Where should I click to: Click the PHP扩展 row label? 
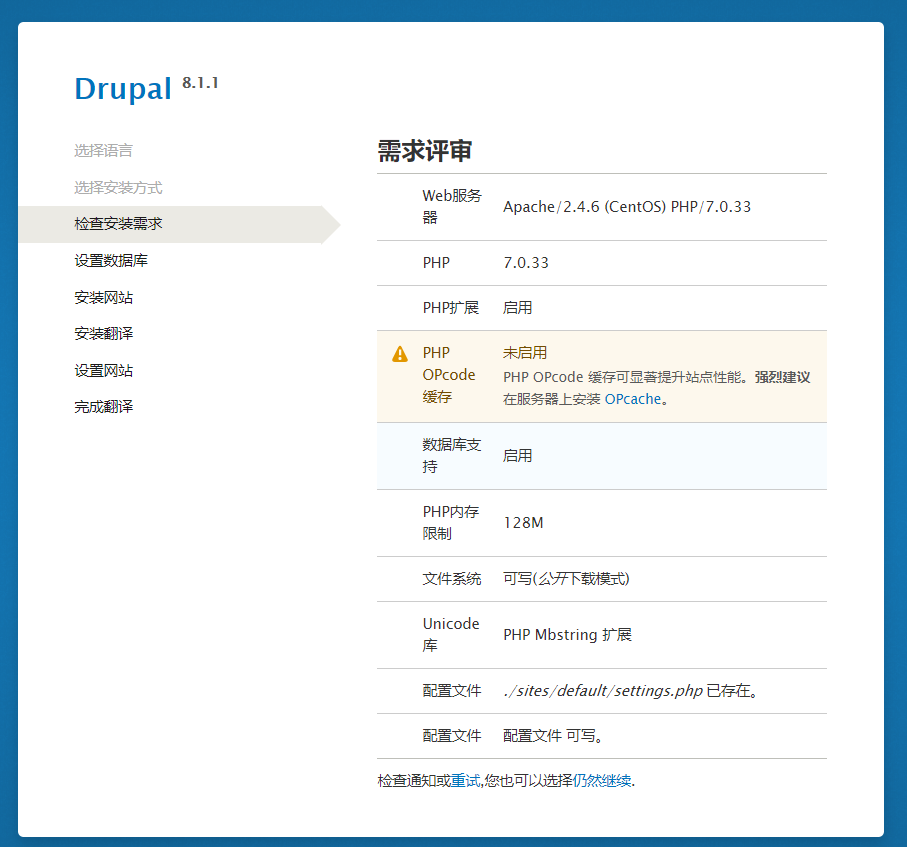point(451,308)
